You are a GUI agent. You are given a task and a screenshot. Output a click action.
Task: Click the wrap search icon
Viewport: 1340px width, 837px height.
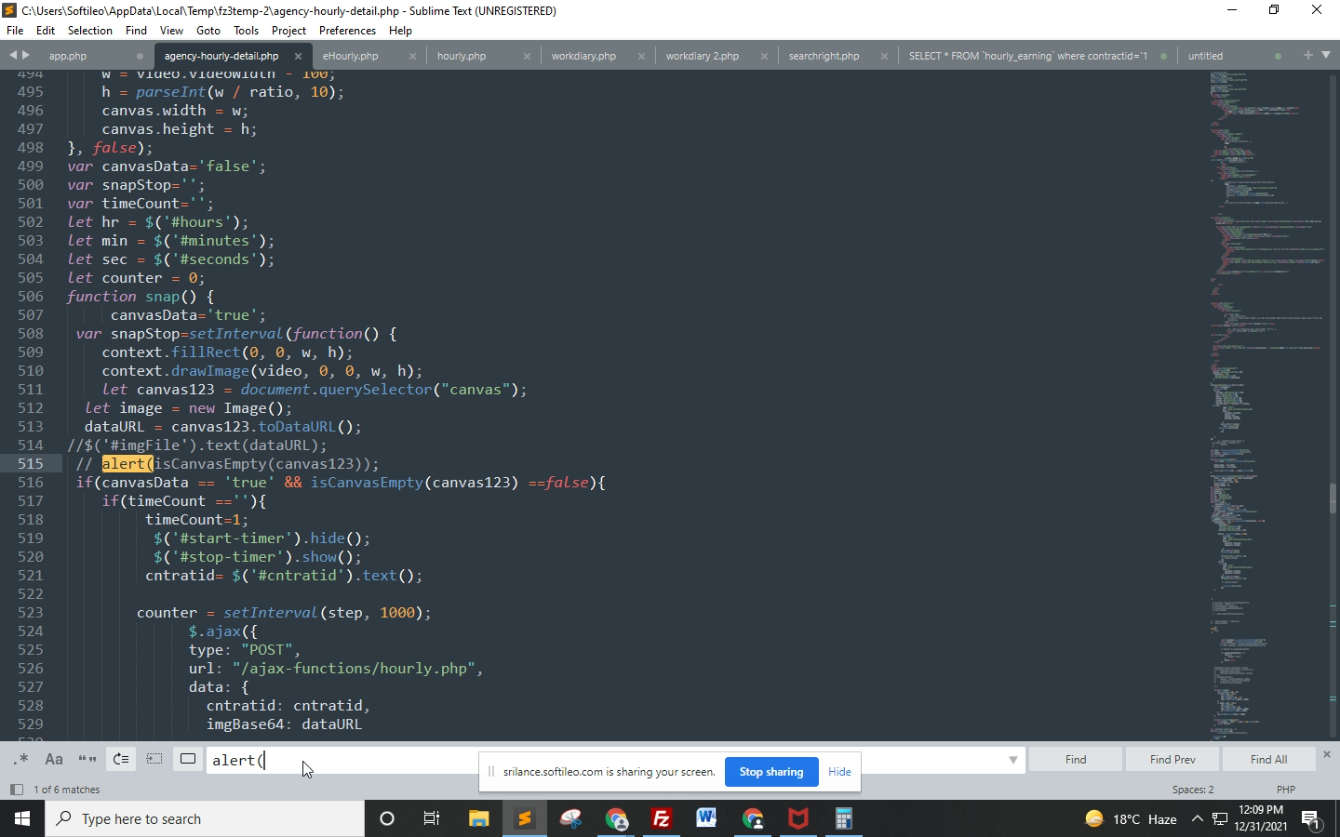(121, 759)
